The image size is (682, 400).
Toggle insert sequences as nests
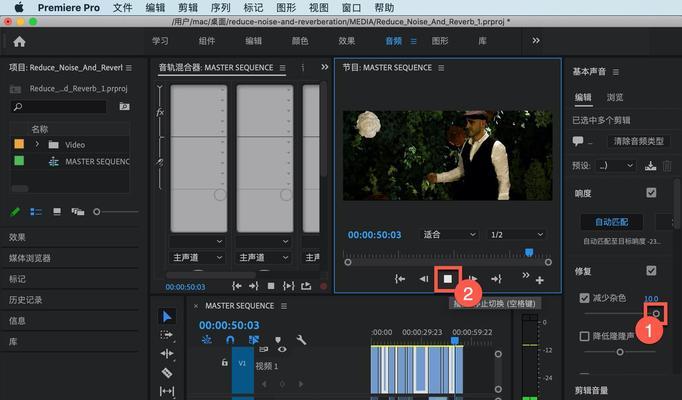tap(207, 340)
